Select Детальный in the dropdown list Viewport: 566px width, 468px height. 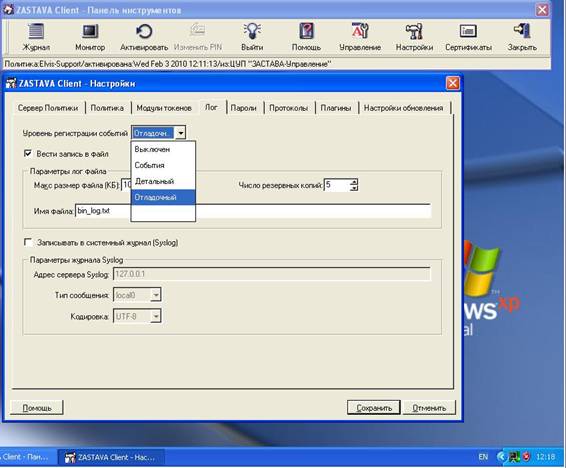163,181
